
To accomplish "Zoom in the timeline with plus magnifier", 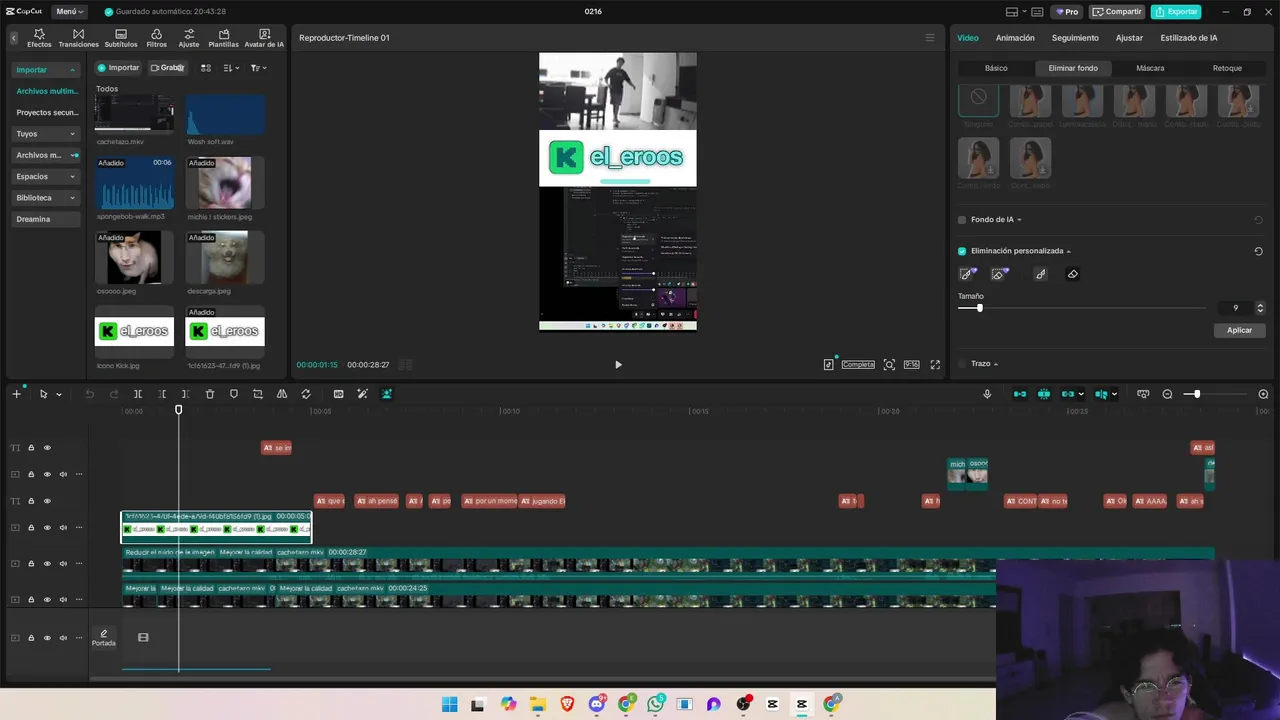I will coord(1263,394).
